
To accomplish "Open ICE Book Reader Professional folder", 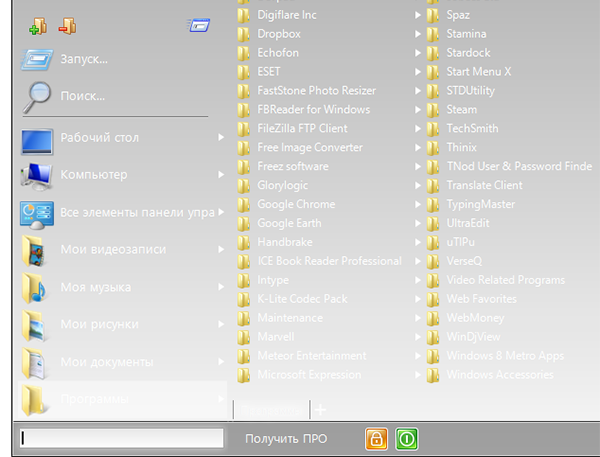I will click(x=329, y=261).
